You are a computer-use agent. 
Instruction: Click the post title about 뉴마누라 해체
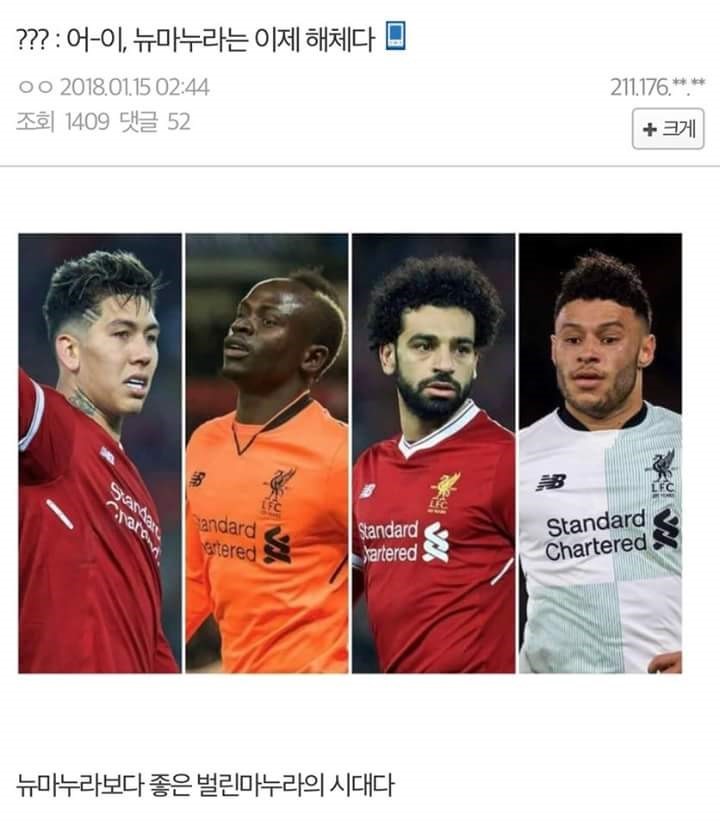(x=195, y=38)
